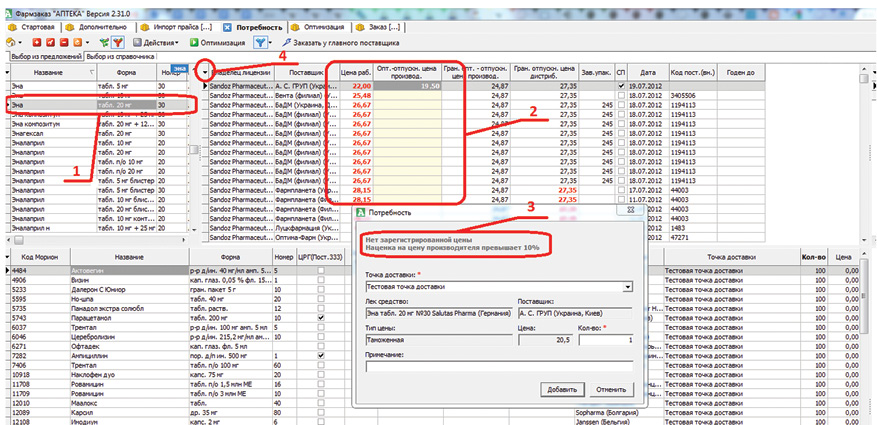Close the Потребность tab via its X icon
The height and width of the screenshot is (425, 877).
pyautogui.click(x=227, y=27)
